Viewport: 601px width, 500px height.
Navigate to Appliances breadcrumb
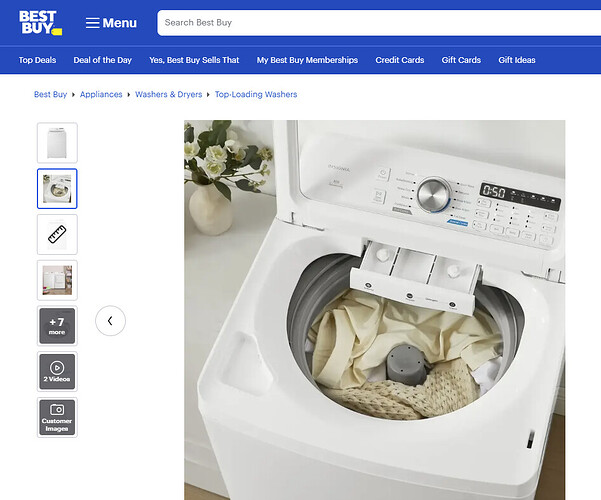click(x=101, y=94)
